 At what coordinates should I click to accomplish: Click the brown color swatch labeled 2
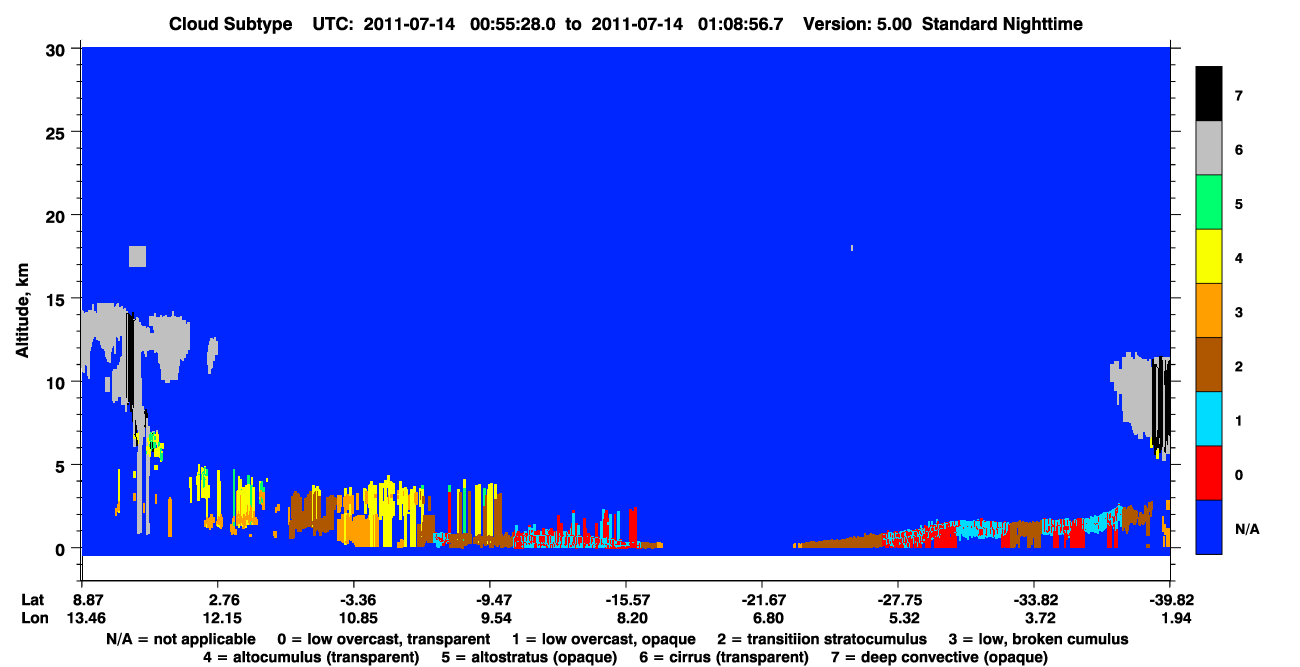coord(1209,364)
